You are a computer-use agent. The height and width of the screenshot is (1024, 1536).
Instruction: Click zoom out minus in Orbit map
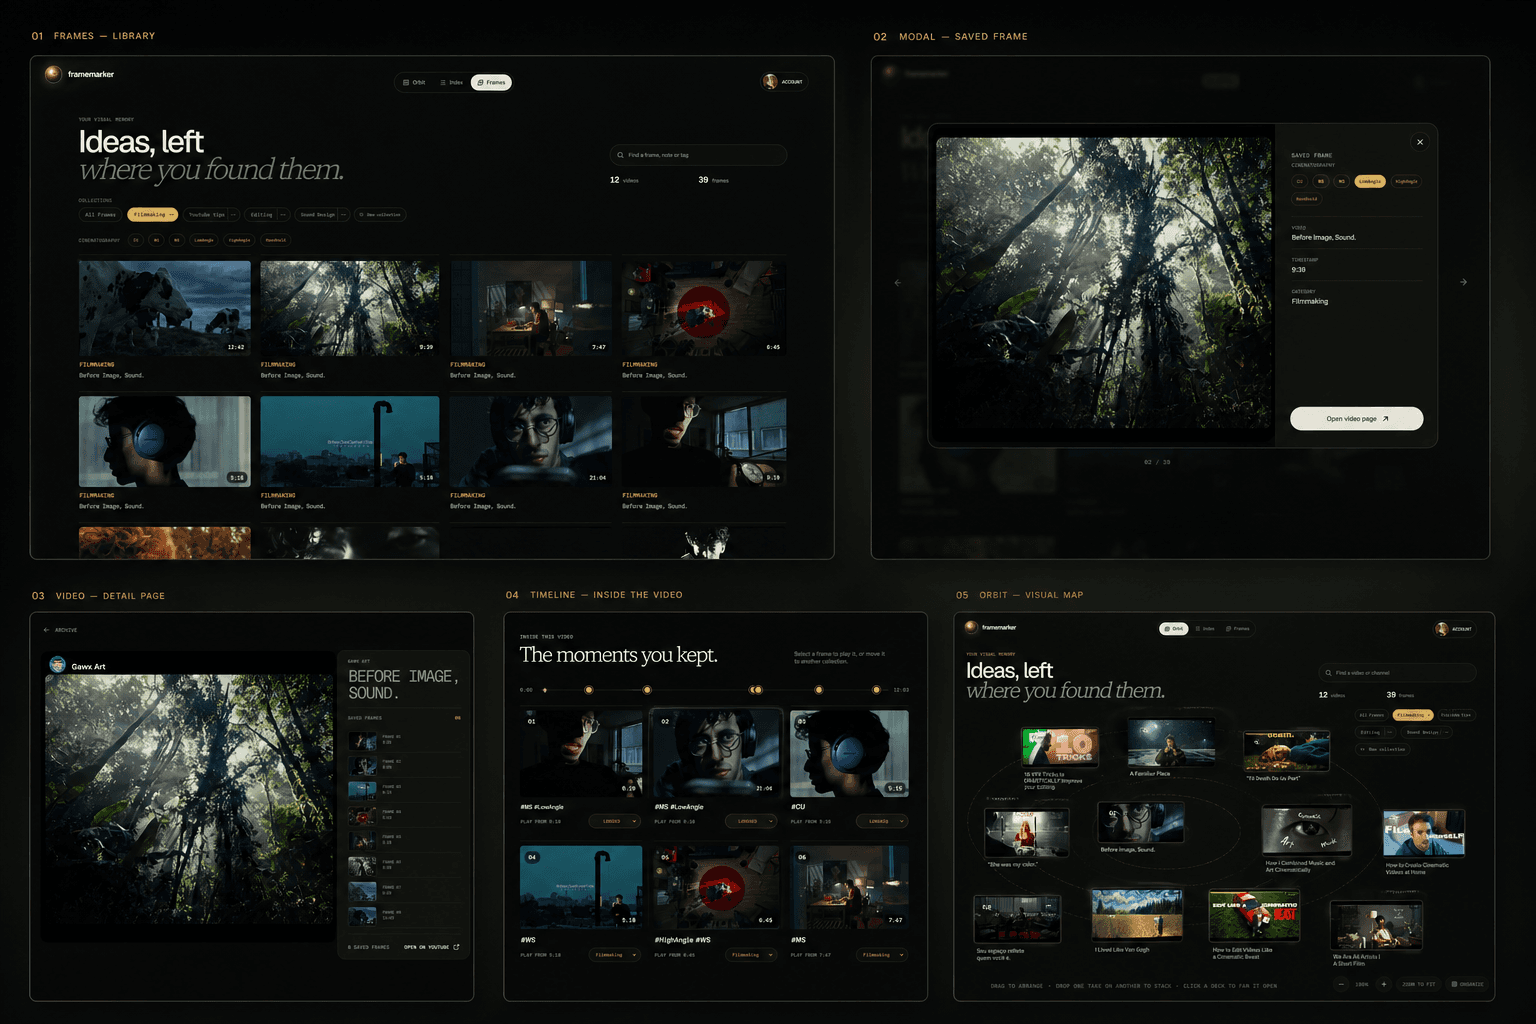(x=1341, y=984)
